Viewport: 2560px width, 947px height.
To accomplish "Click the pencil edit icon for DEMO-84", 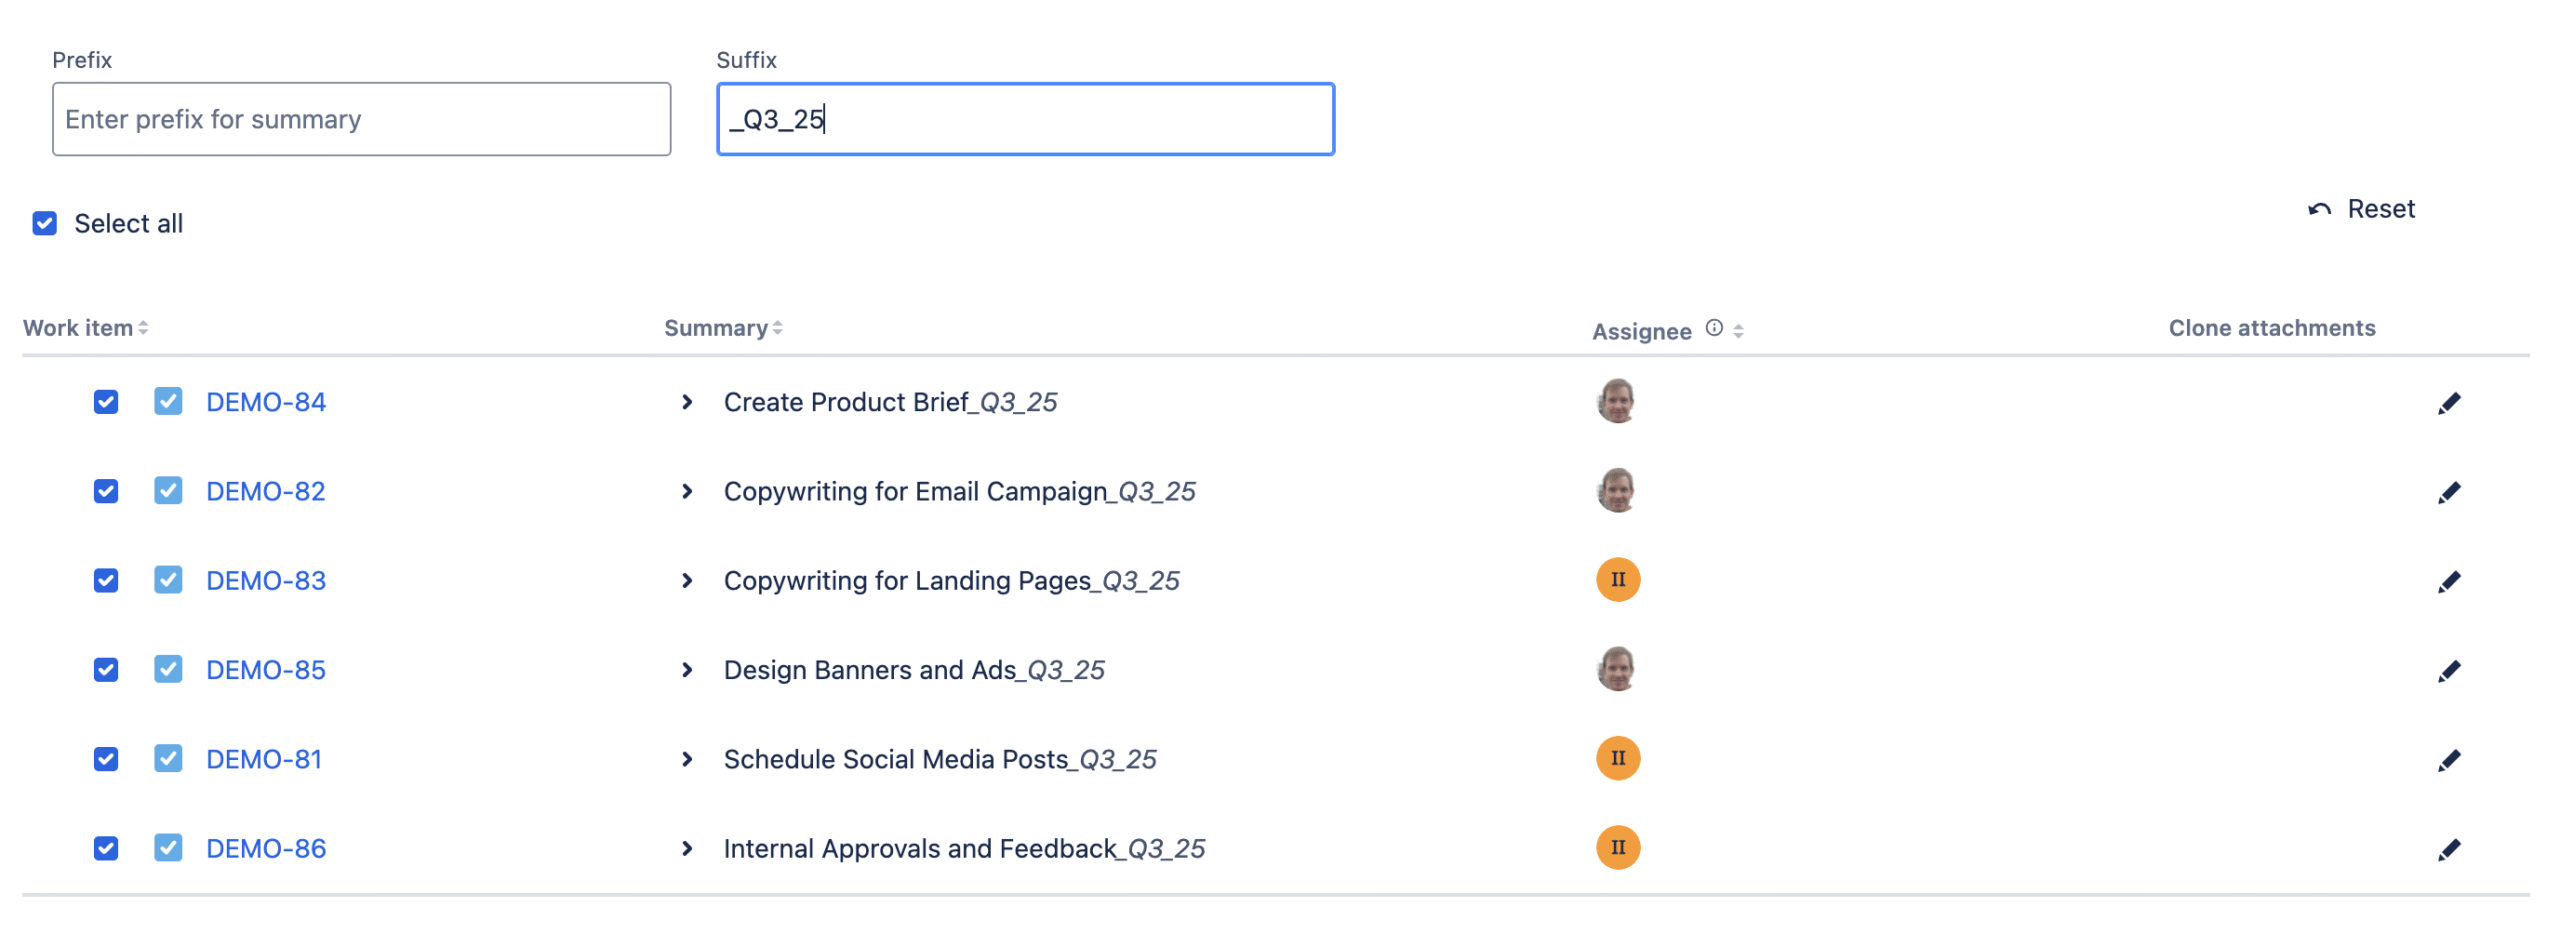I will [x=2448, y=403].
